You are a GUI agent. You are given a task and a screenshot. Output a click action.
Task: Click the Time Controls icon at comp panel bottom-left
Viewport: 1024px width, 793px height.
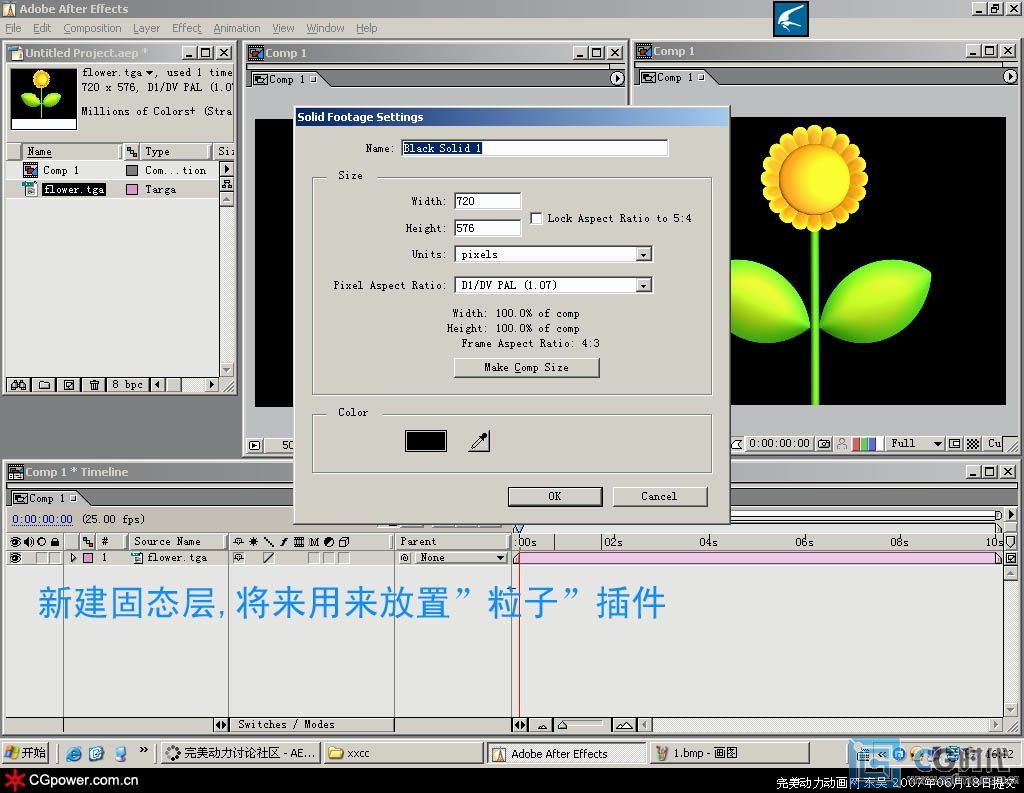(x=255, y=445)
